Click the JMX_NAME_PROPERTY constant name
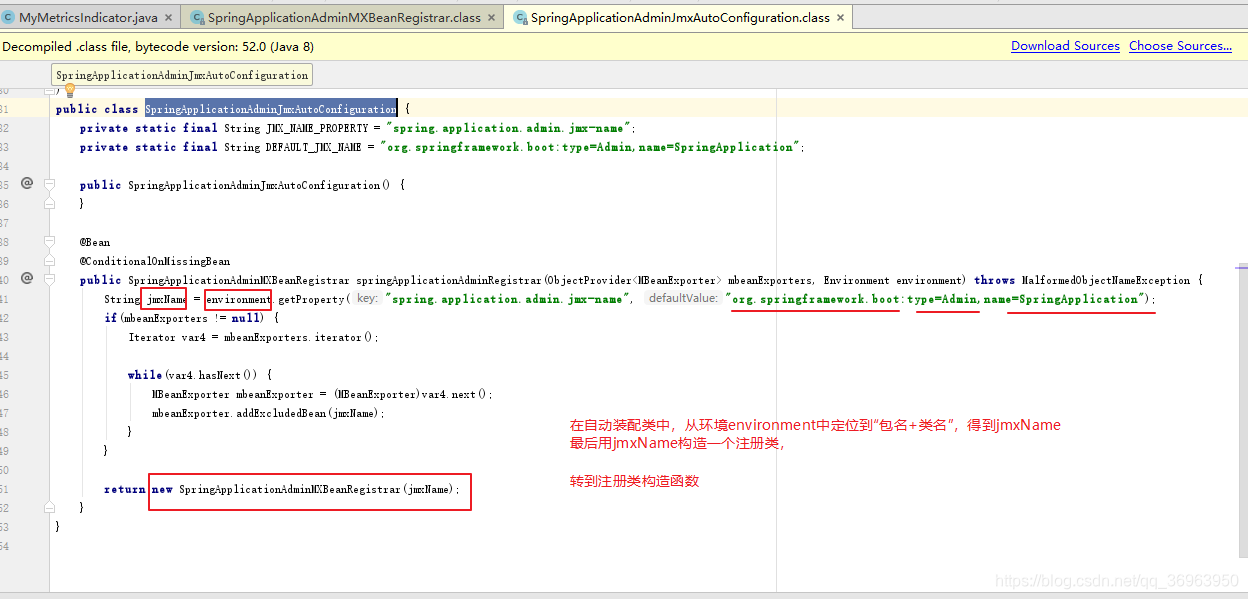The height and width of the screenshot is (599, 1248). point(317,128)
